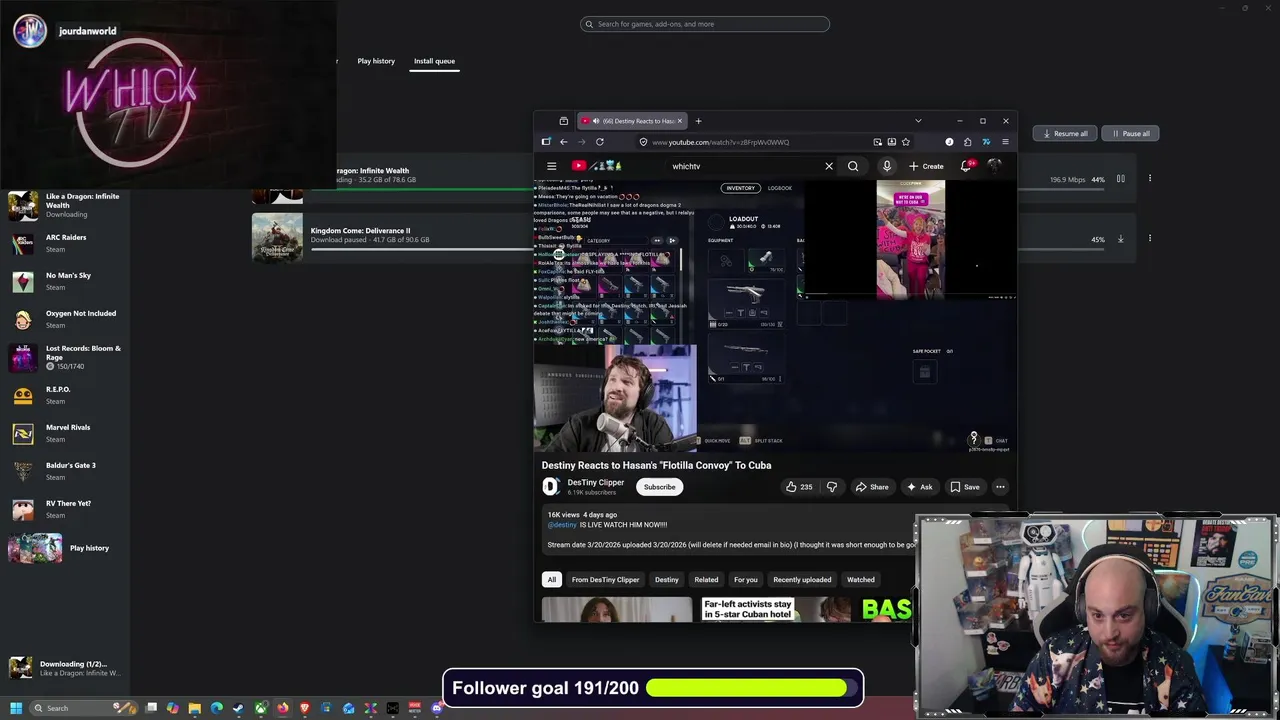The image size is (1280, 720).
Task: Resume the Kingdom Come download at 45%
Action: (1120, 239)
